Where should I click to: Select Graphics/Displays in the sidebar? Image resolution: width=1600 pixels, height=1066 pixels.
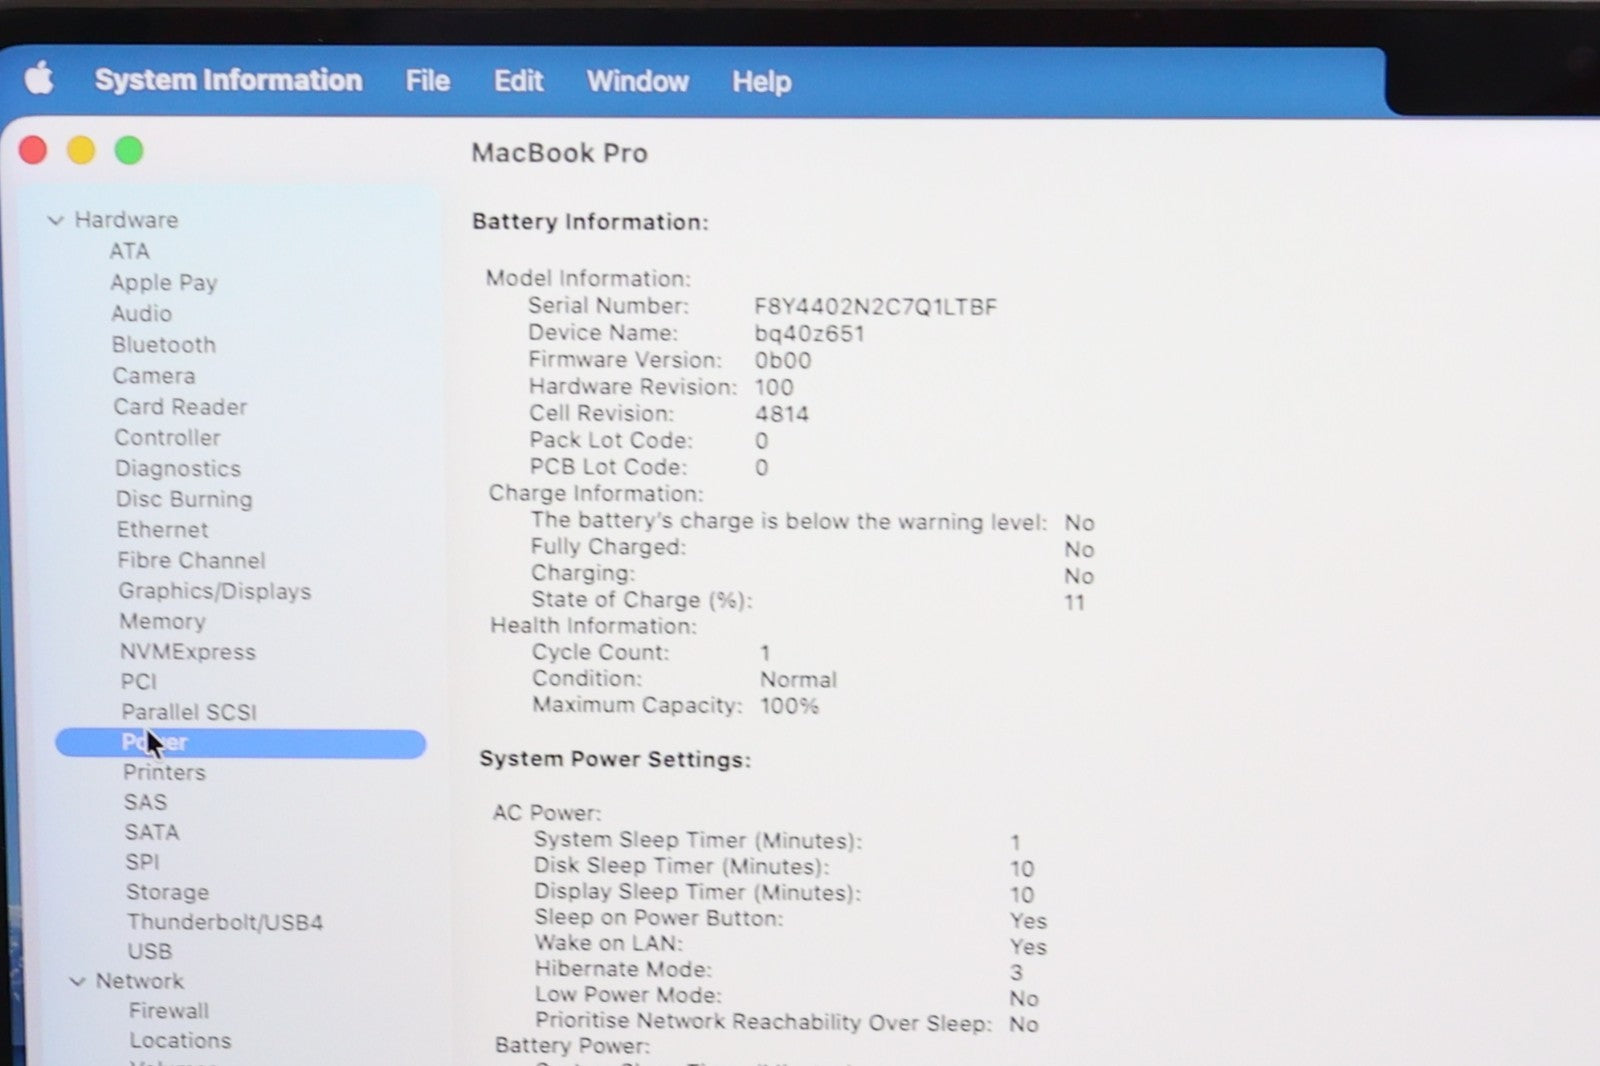click(x=214, y=591)
